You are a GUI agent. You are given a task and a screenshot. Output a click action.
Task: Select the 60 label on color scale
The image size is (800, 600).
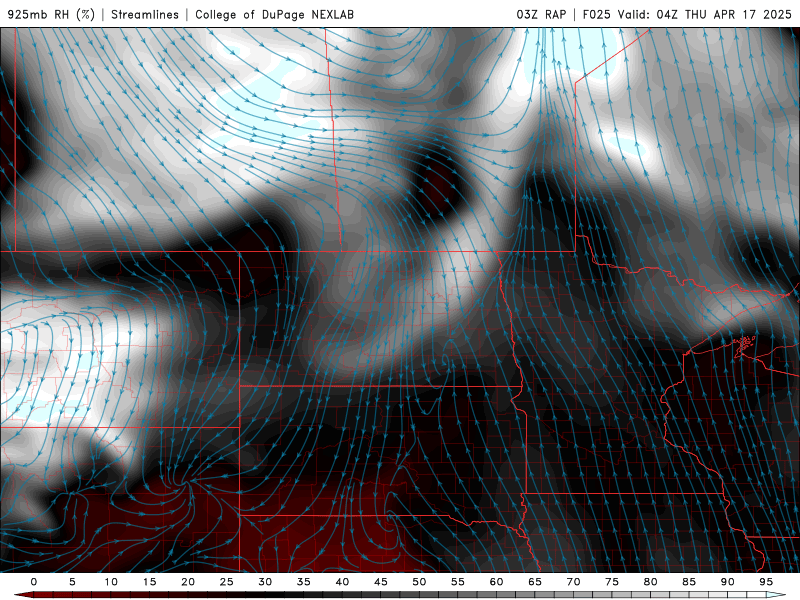coord(496,582)
